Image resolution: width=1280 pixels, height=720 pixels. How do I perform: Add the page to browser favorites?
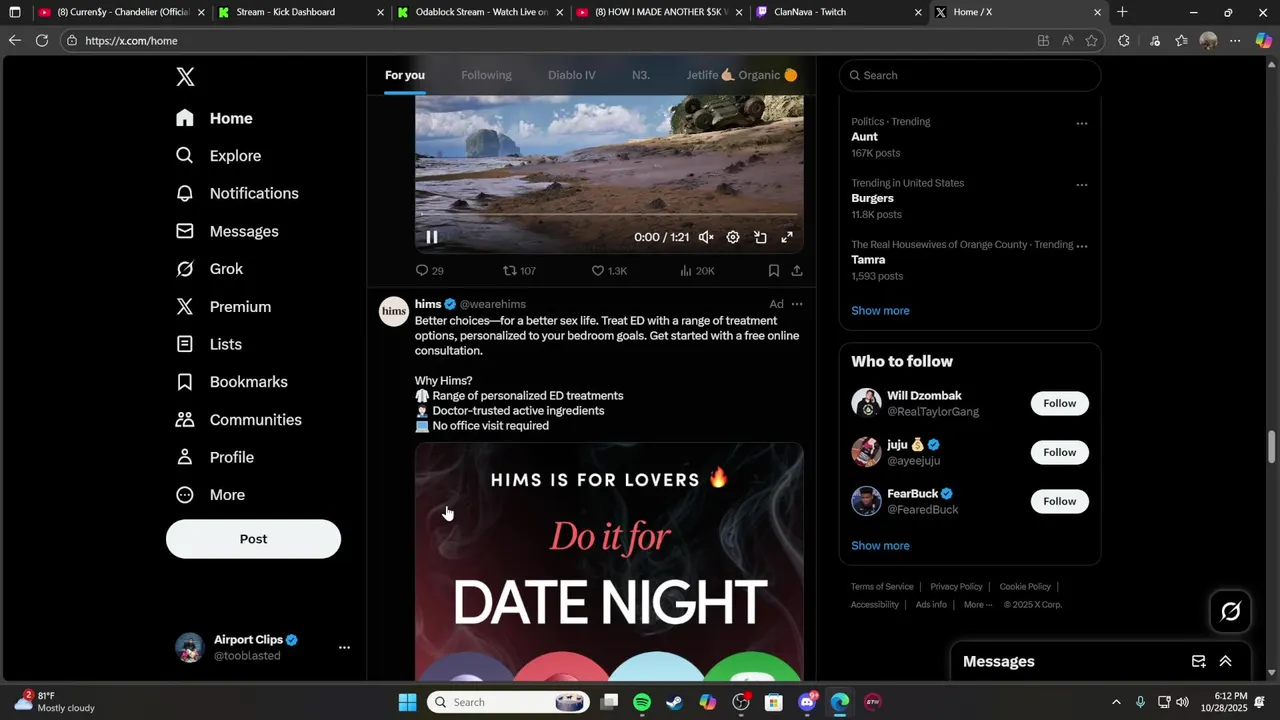point(1091,40)
